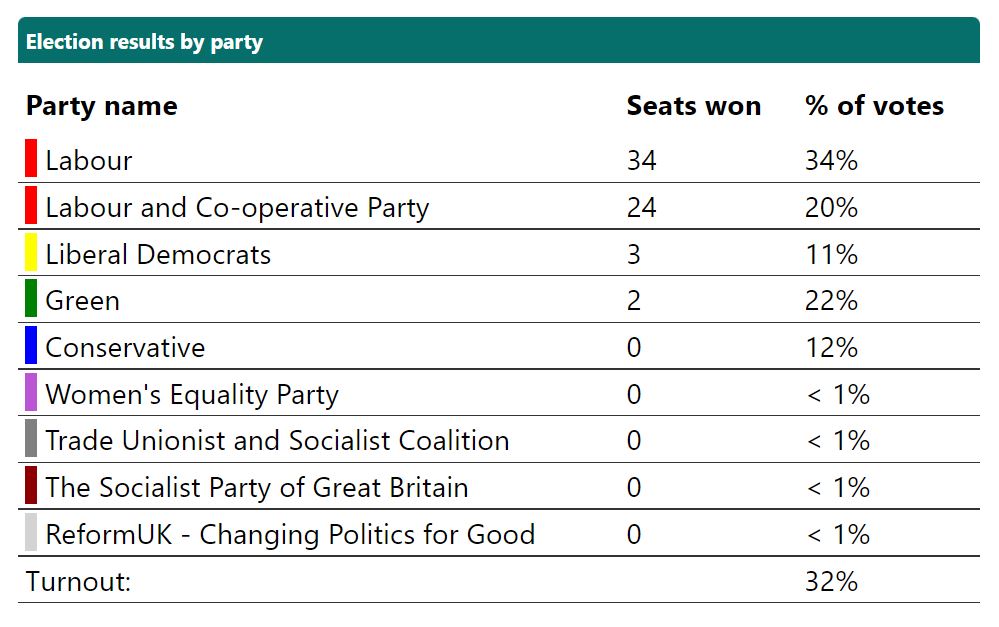Click ReformUK - Changing Politics for Good
Screen dimensions: 999x627
[x=290, y=535]
